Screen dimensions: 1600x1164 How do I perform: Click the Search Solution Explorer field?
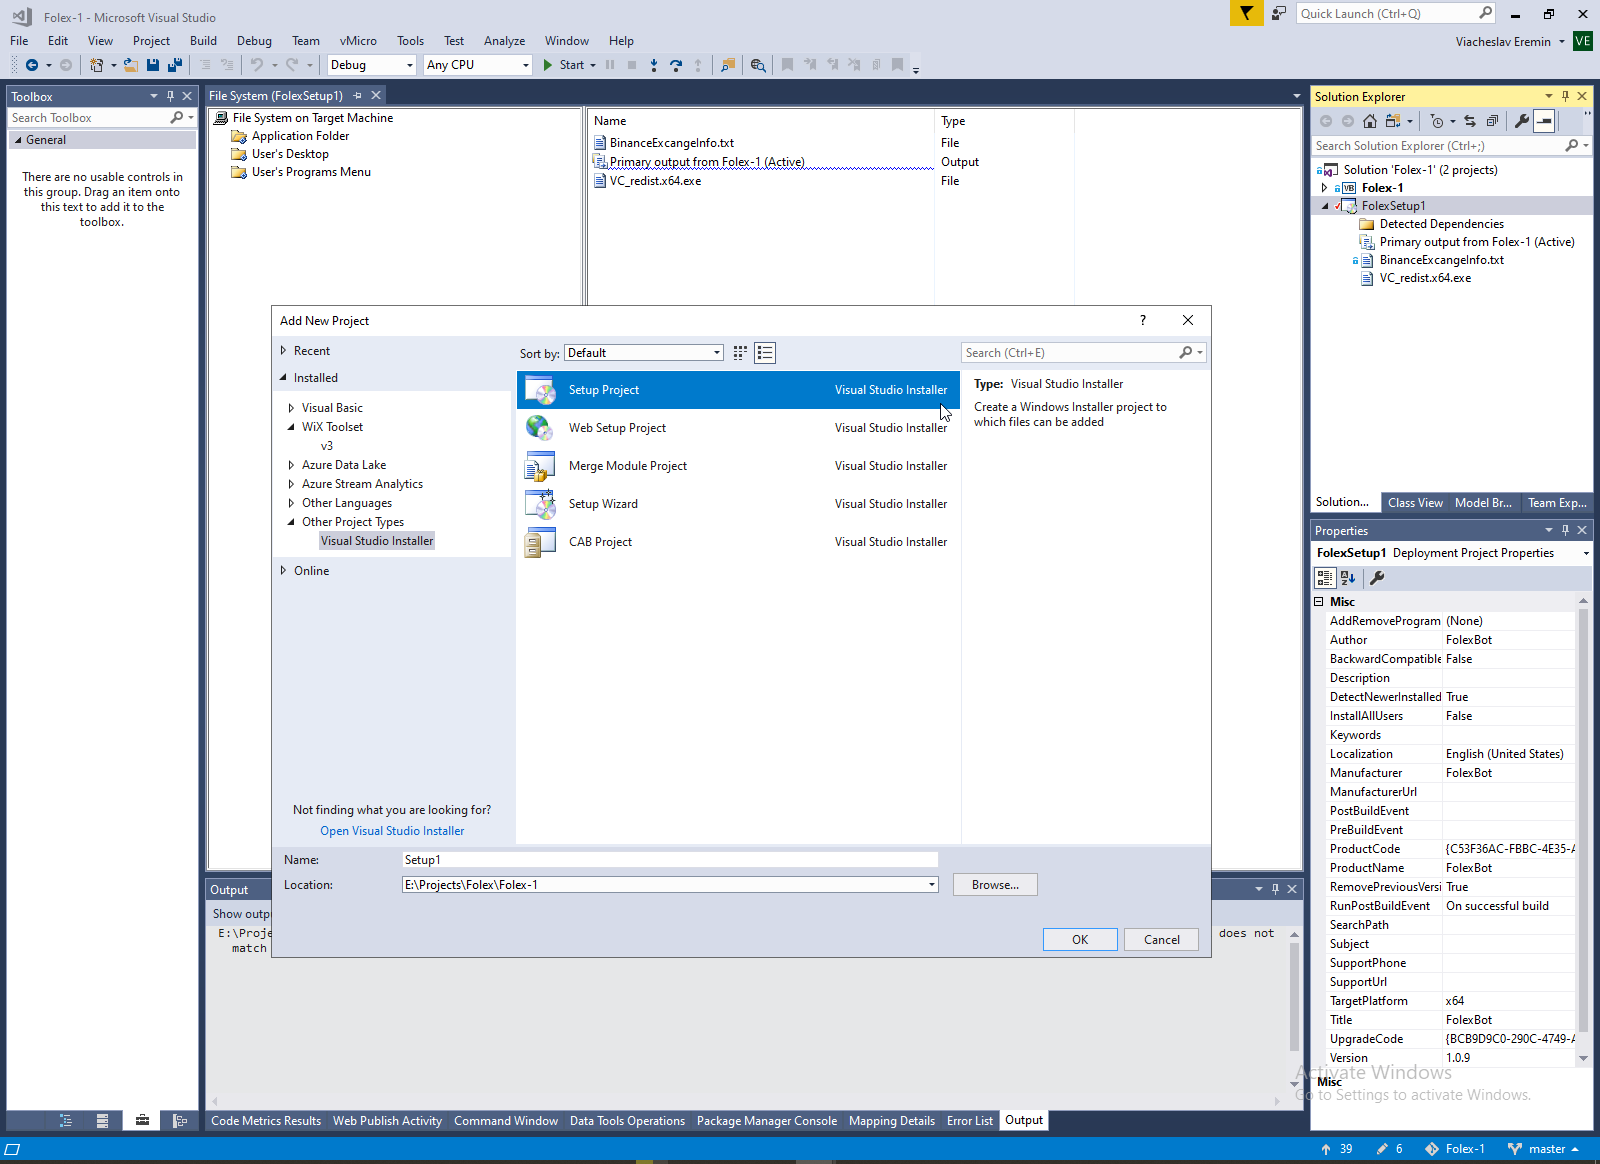tap(1450, 146)
